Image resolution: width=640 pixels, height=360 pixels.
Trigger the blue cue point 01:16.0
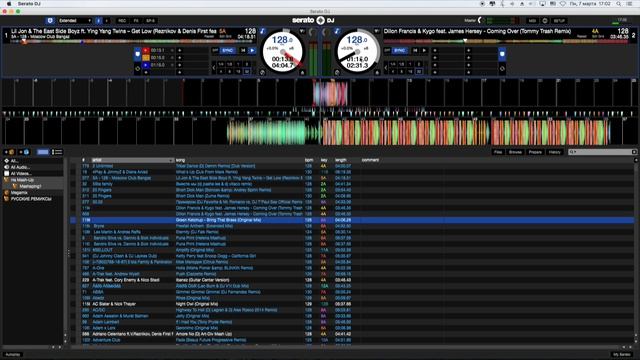tap(146, 65)
